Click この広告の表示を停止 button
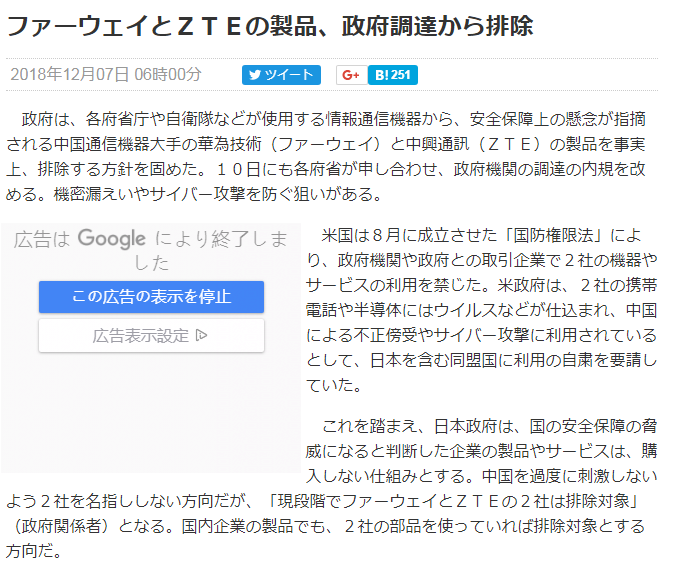The width and height of the screenshot is (680, 576). pos(151,297)
